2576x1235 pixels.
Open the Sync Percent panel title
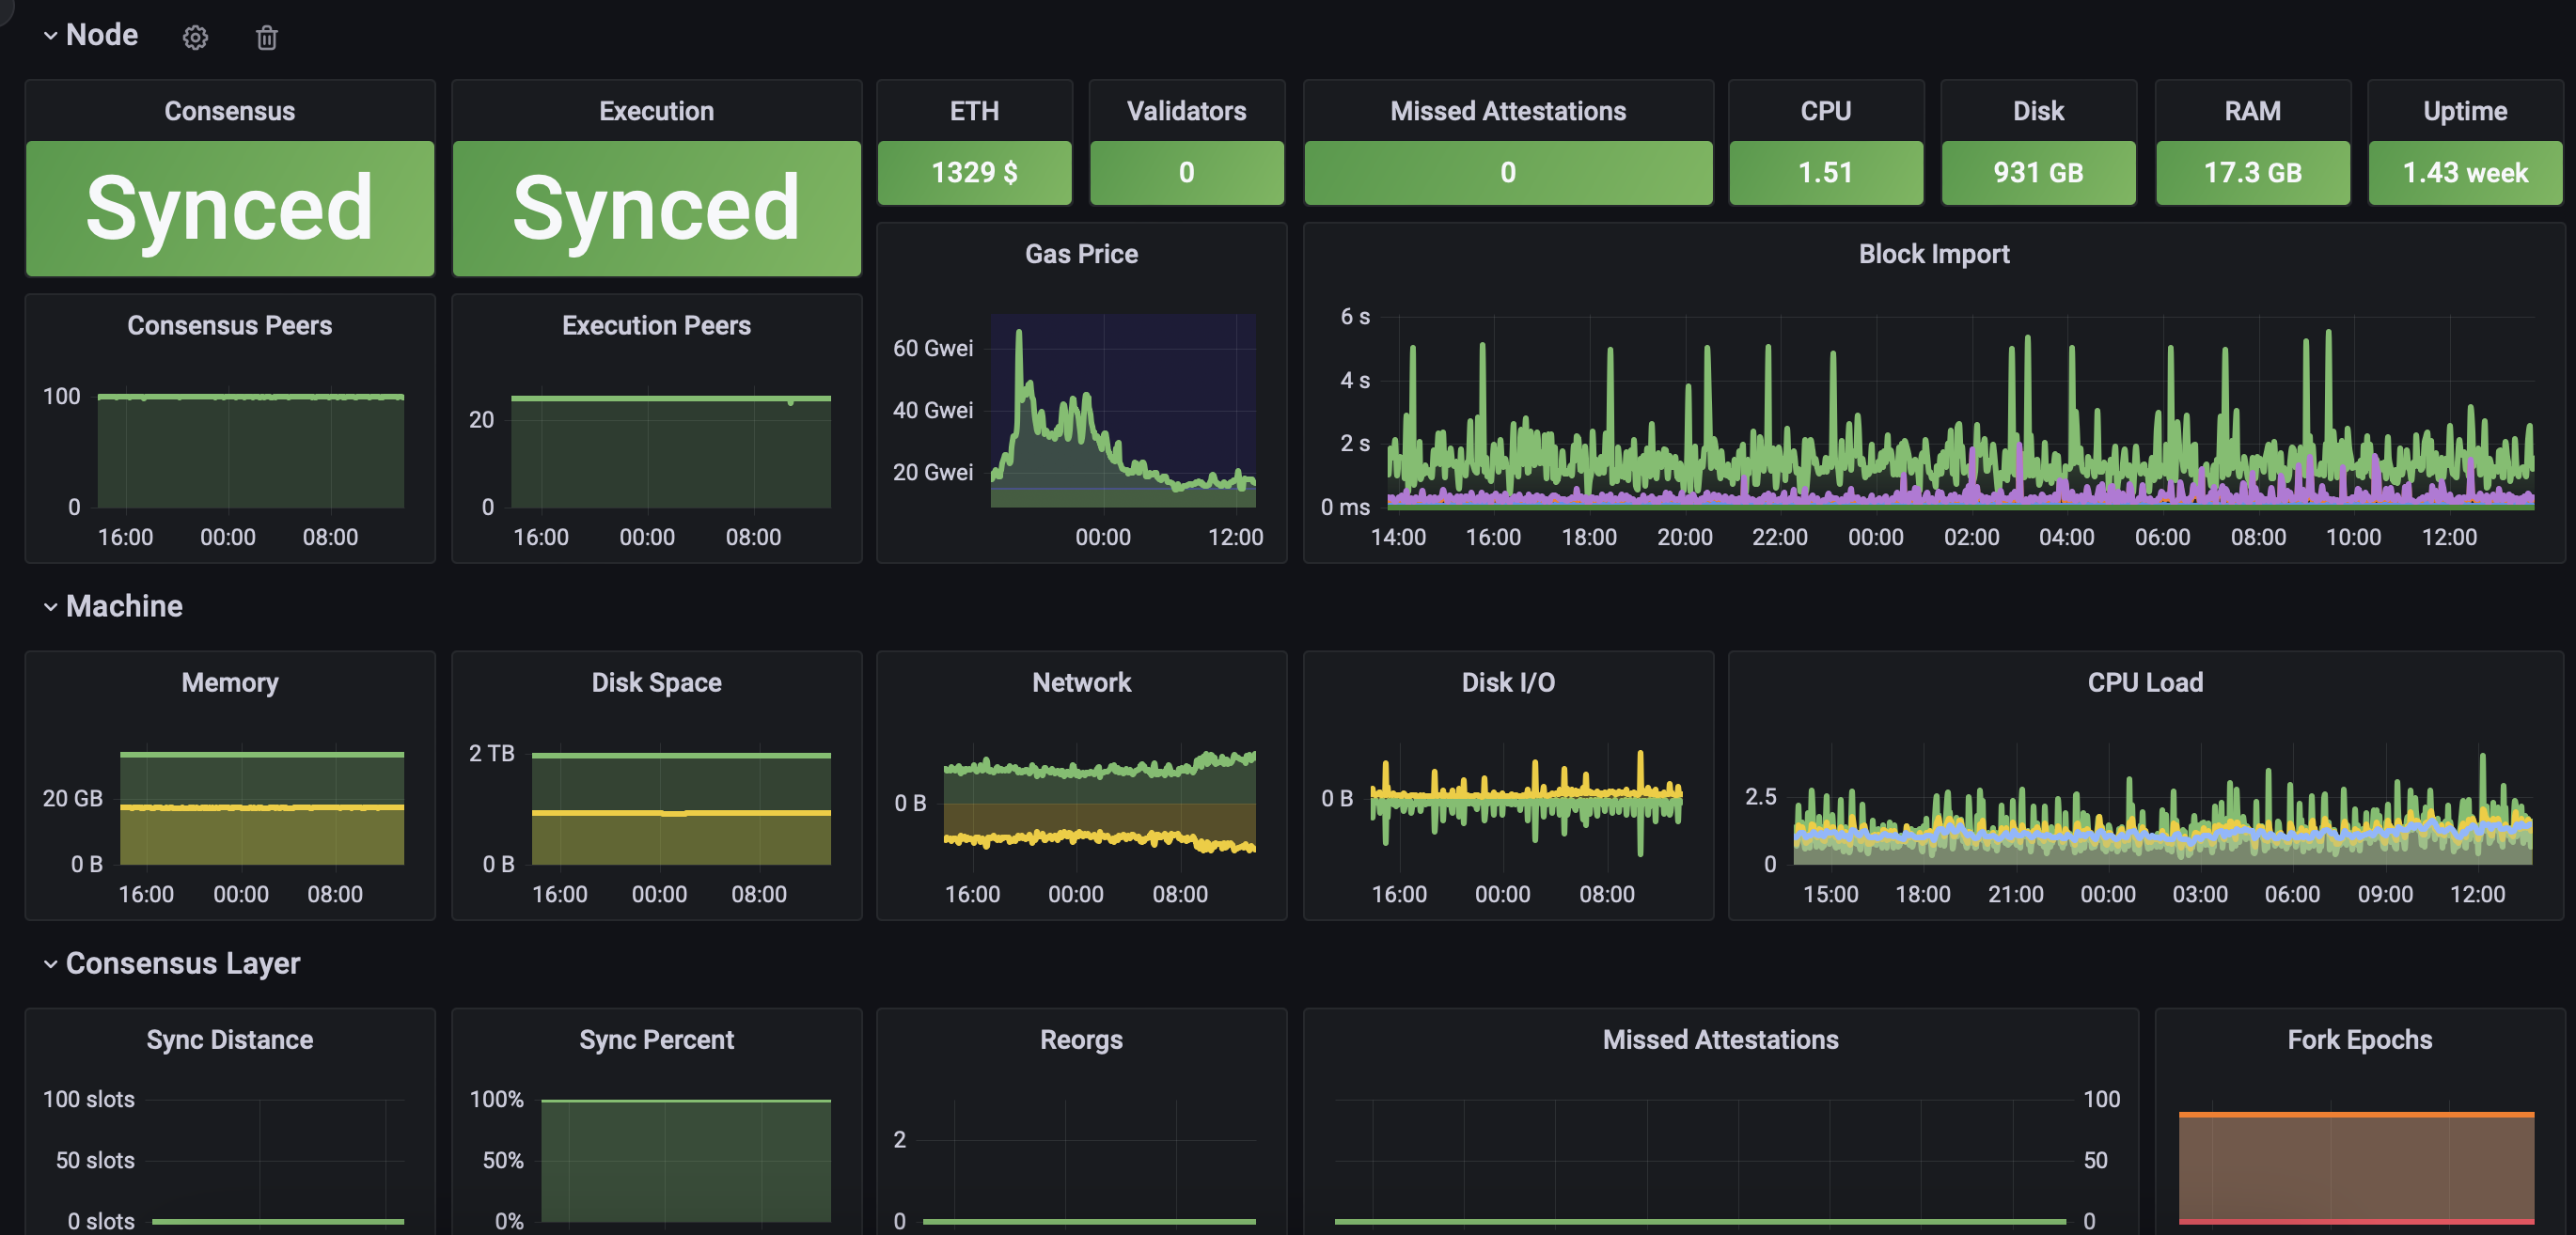pos(656,1039)
